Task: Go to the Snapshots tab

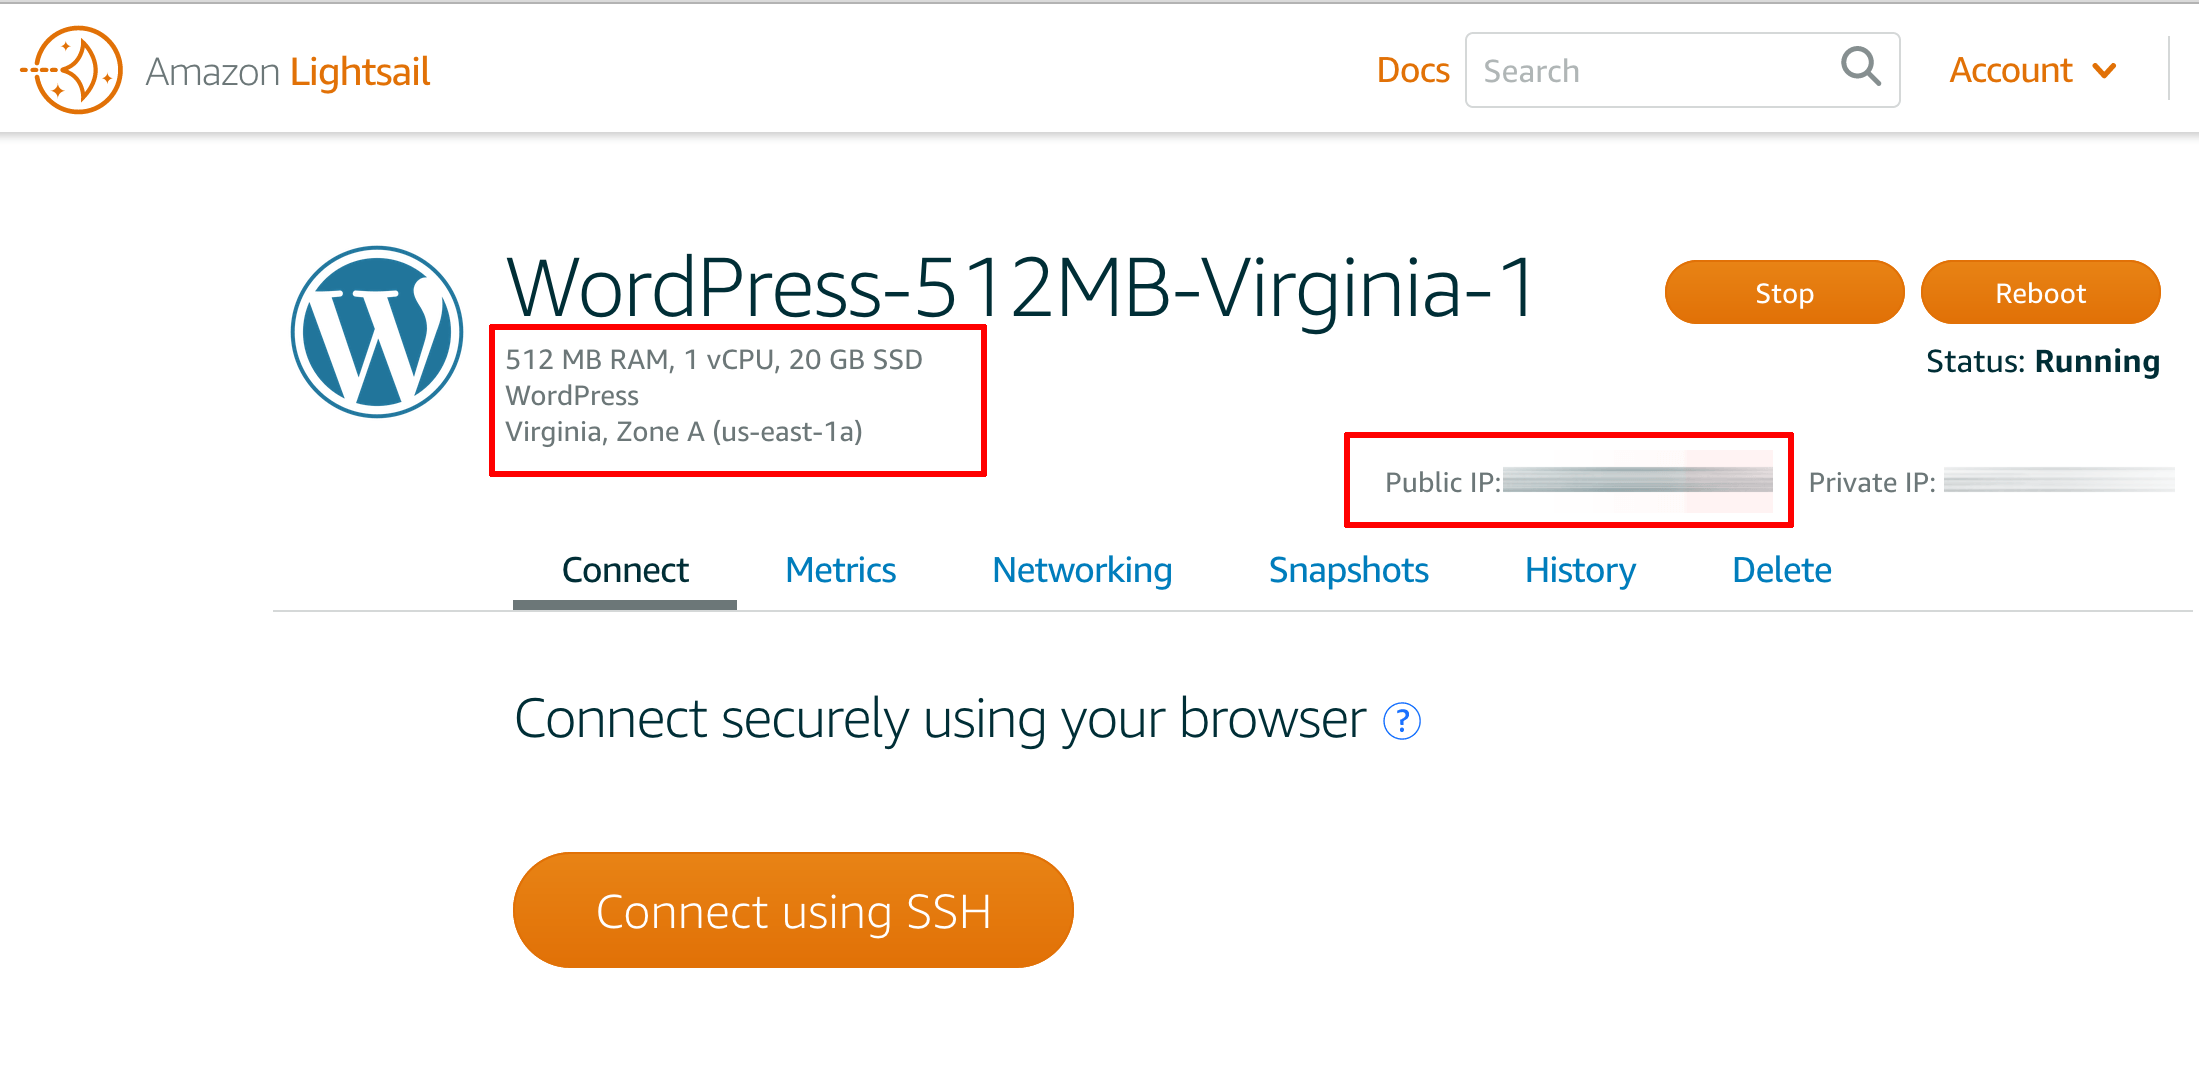Action: (x=1348, y=570)
